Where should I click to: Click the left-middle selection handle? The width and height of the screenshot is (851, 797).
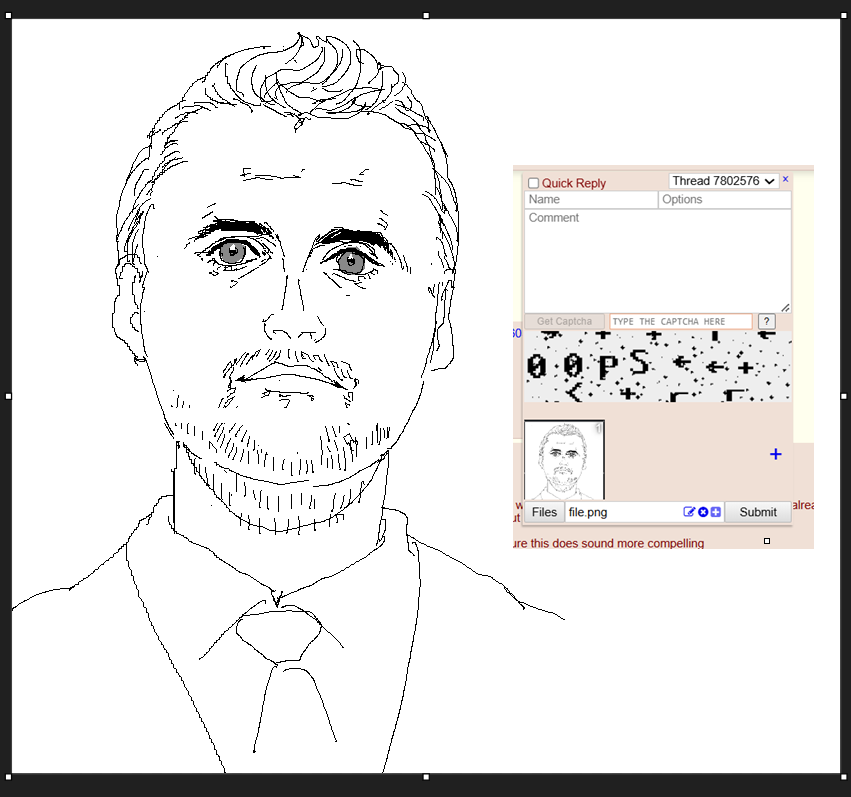(8, 397)
